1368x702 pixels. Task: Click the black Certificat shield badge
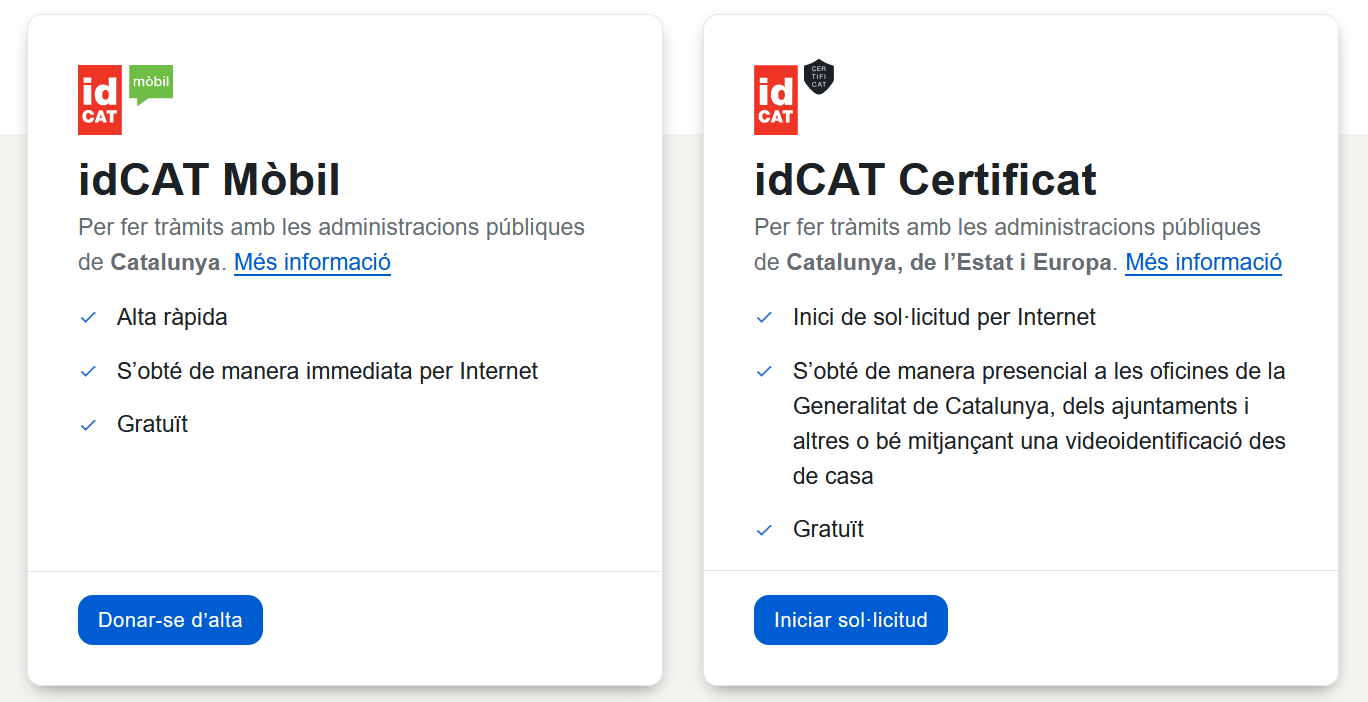[x=819, y=77]
